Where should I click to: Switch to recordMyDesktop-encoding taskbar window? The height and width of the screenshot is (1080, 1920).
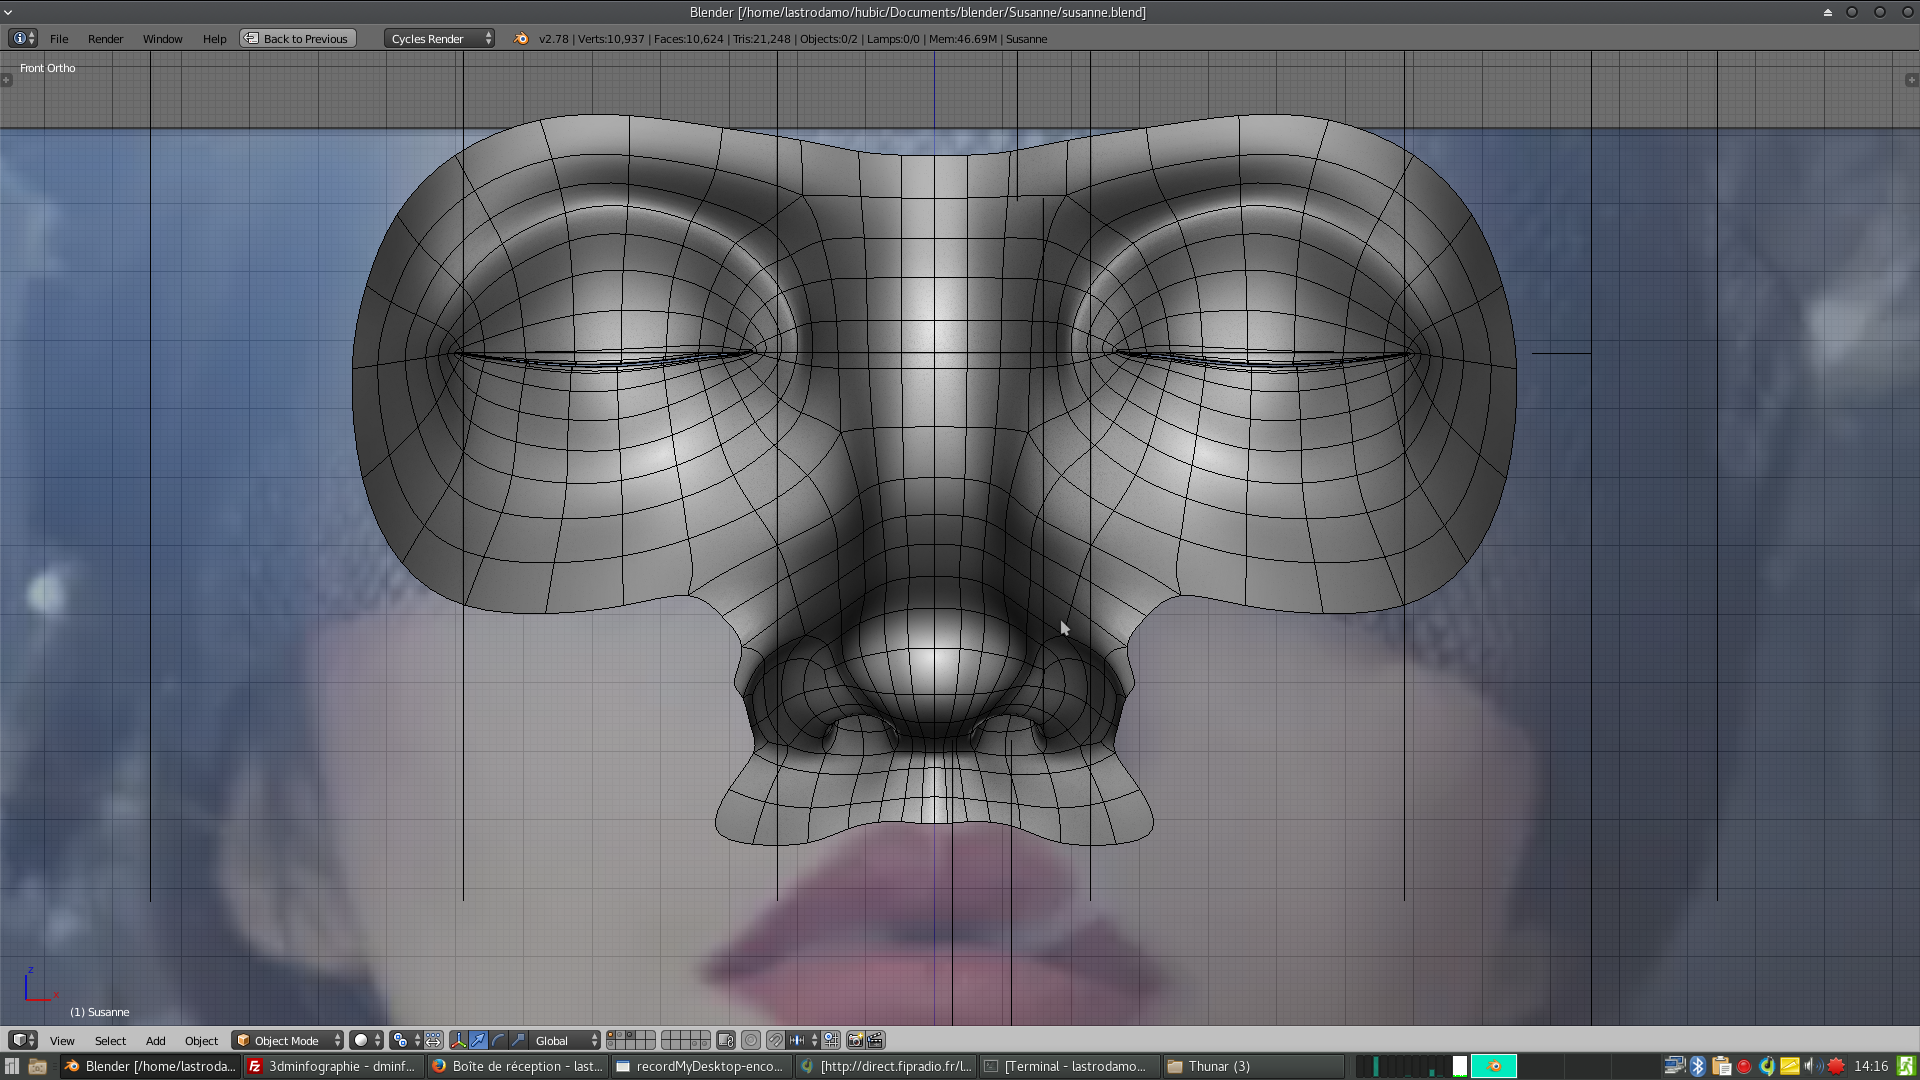(702, 1066)
